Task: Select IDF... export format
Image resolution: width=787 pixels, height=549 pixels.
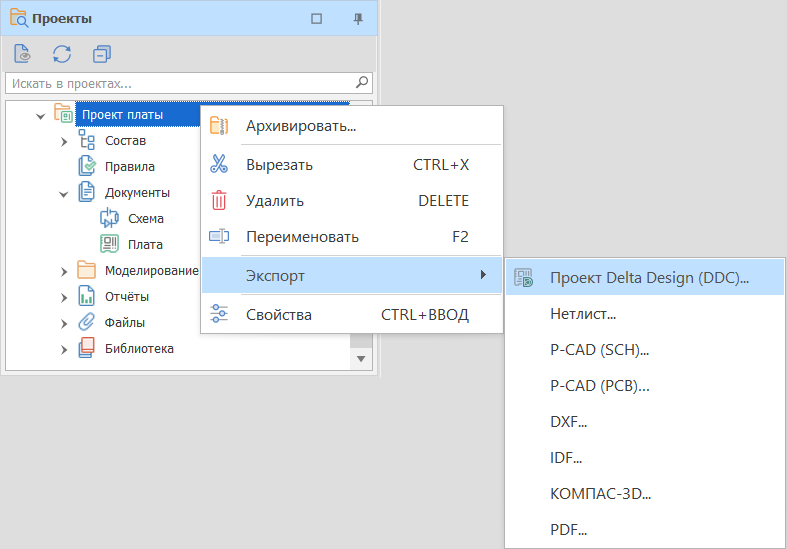Action: [x=645, y=458]
